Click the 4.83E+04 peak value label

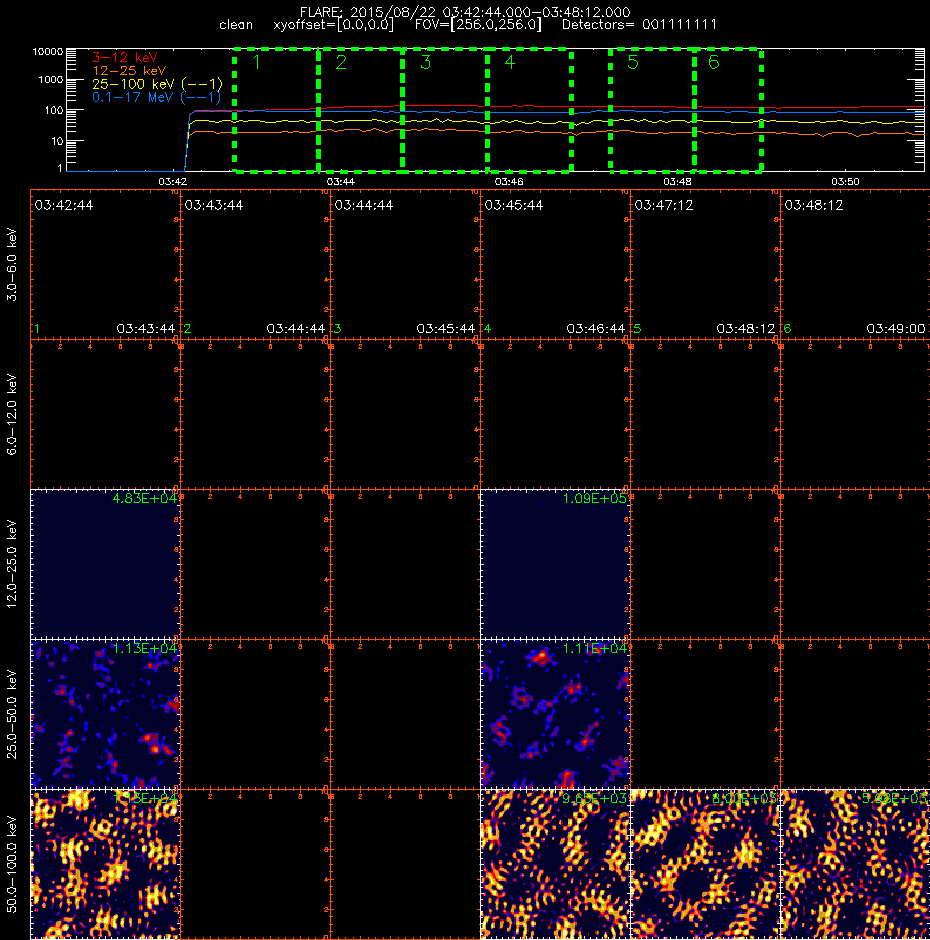click(x=145, y=498)
